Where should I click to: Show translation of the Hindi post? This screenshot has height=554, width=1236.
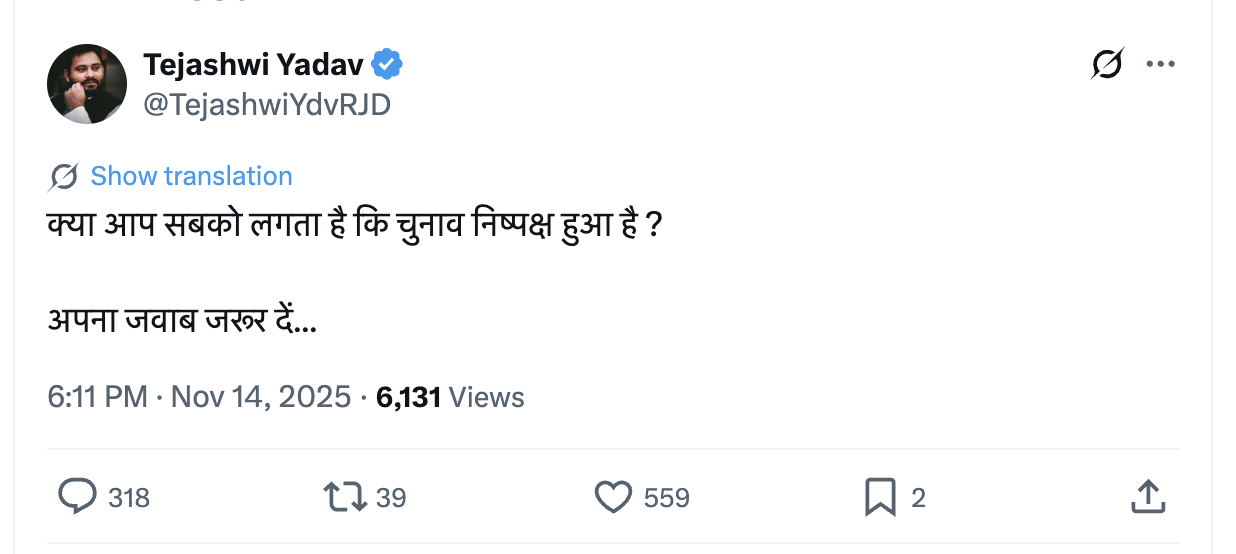tap(191, 177)
